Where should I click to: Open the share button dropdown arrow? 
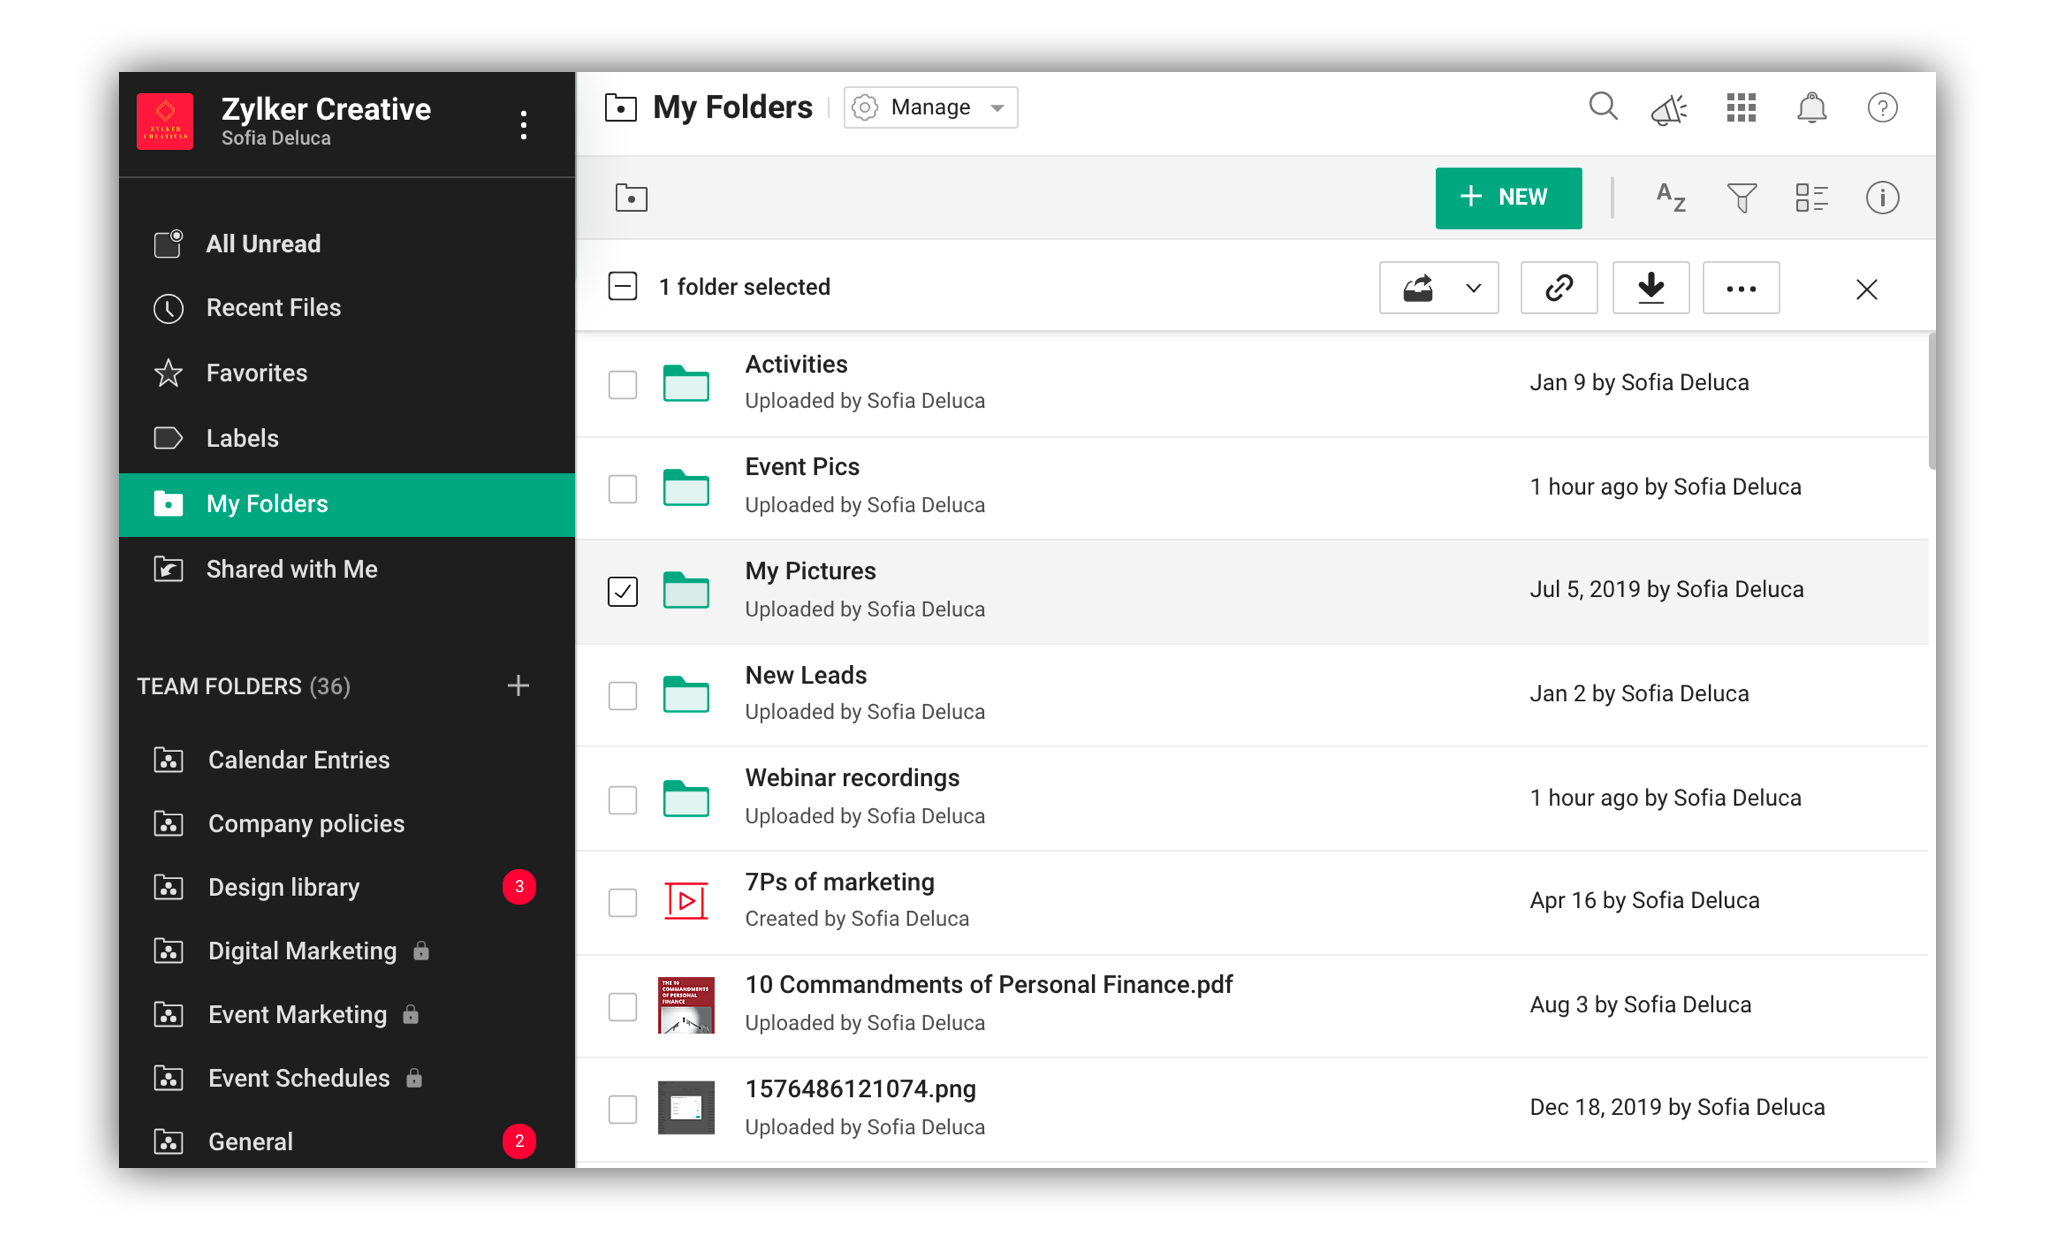pos(1473,288)
